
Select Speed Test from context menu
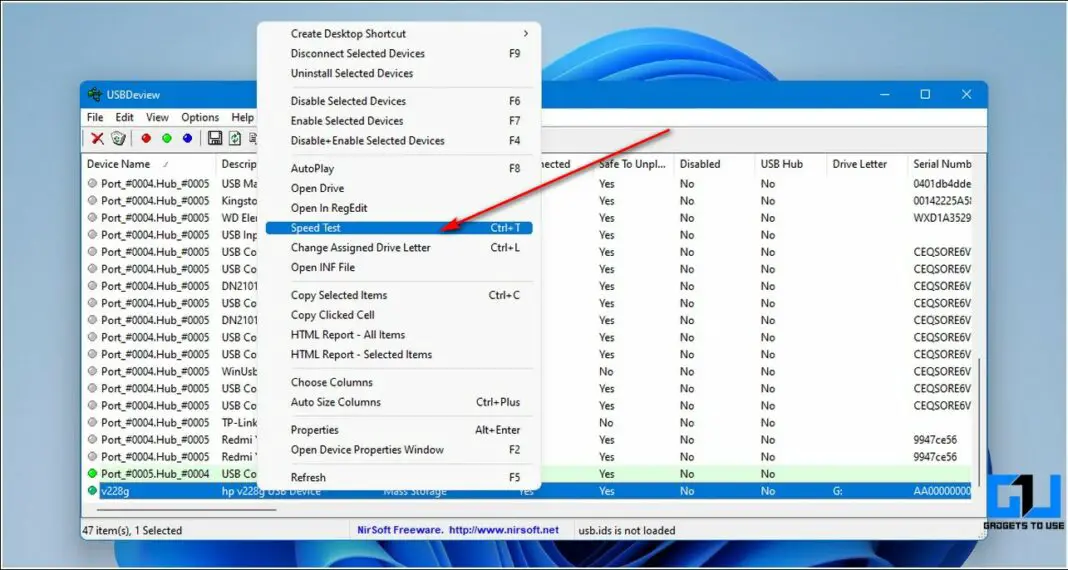(x=316, y=228)
